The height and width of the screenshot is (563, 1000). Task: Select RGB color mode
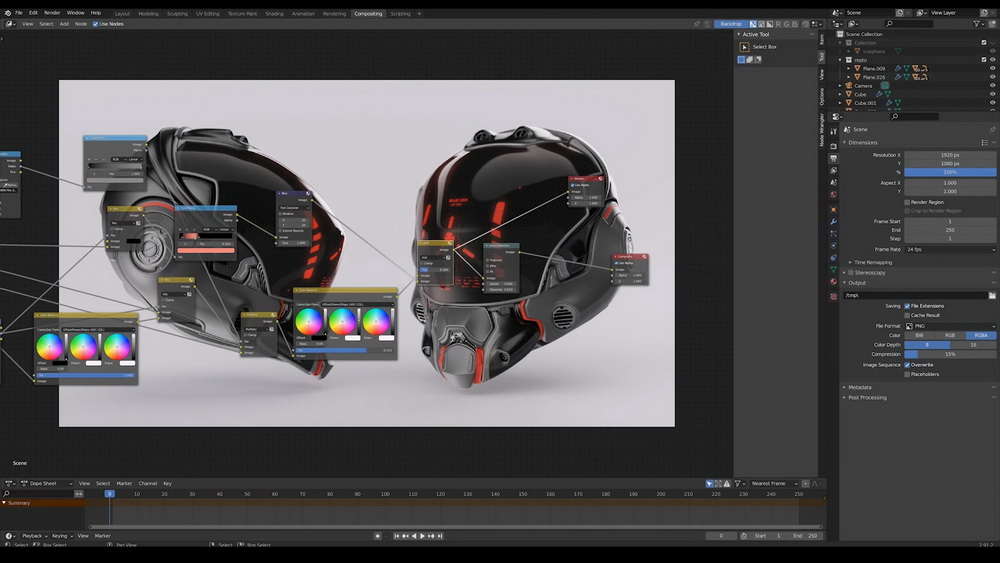click(950, 335)
